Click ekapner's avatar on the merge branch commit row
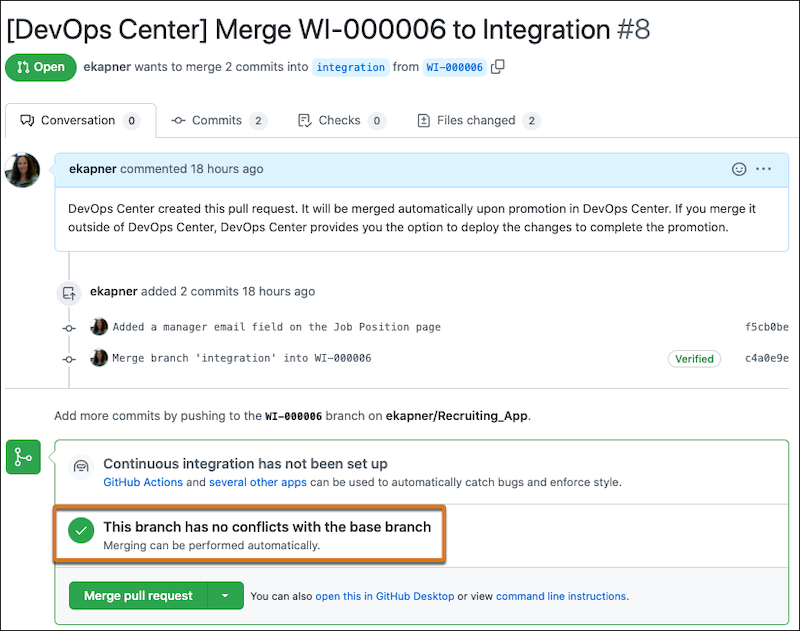The image size is (800, 631). coord(98,359)
